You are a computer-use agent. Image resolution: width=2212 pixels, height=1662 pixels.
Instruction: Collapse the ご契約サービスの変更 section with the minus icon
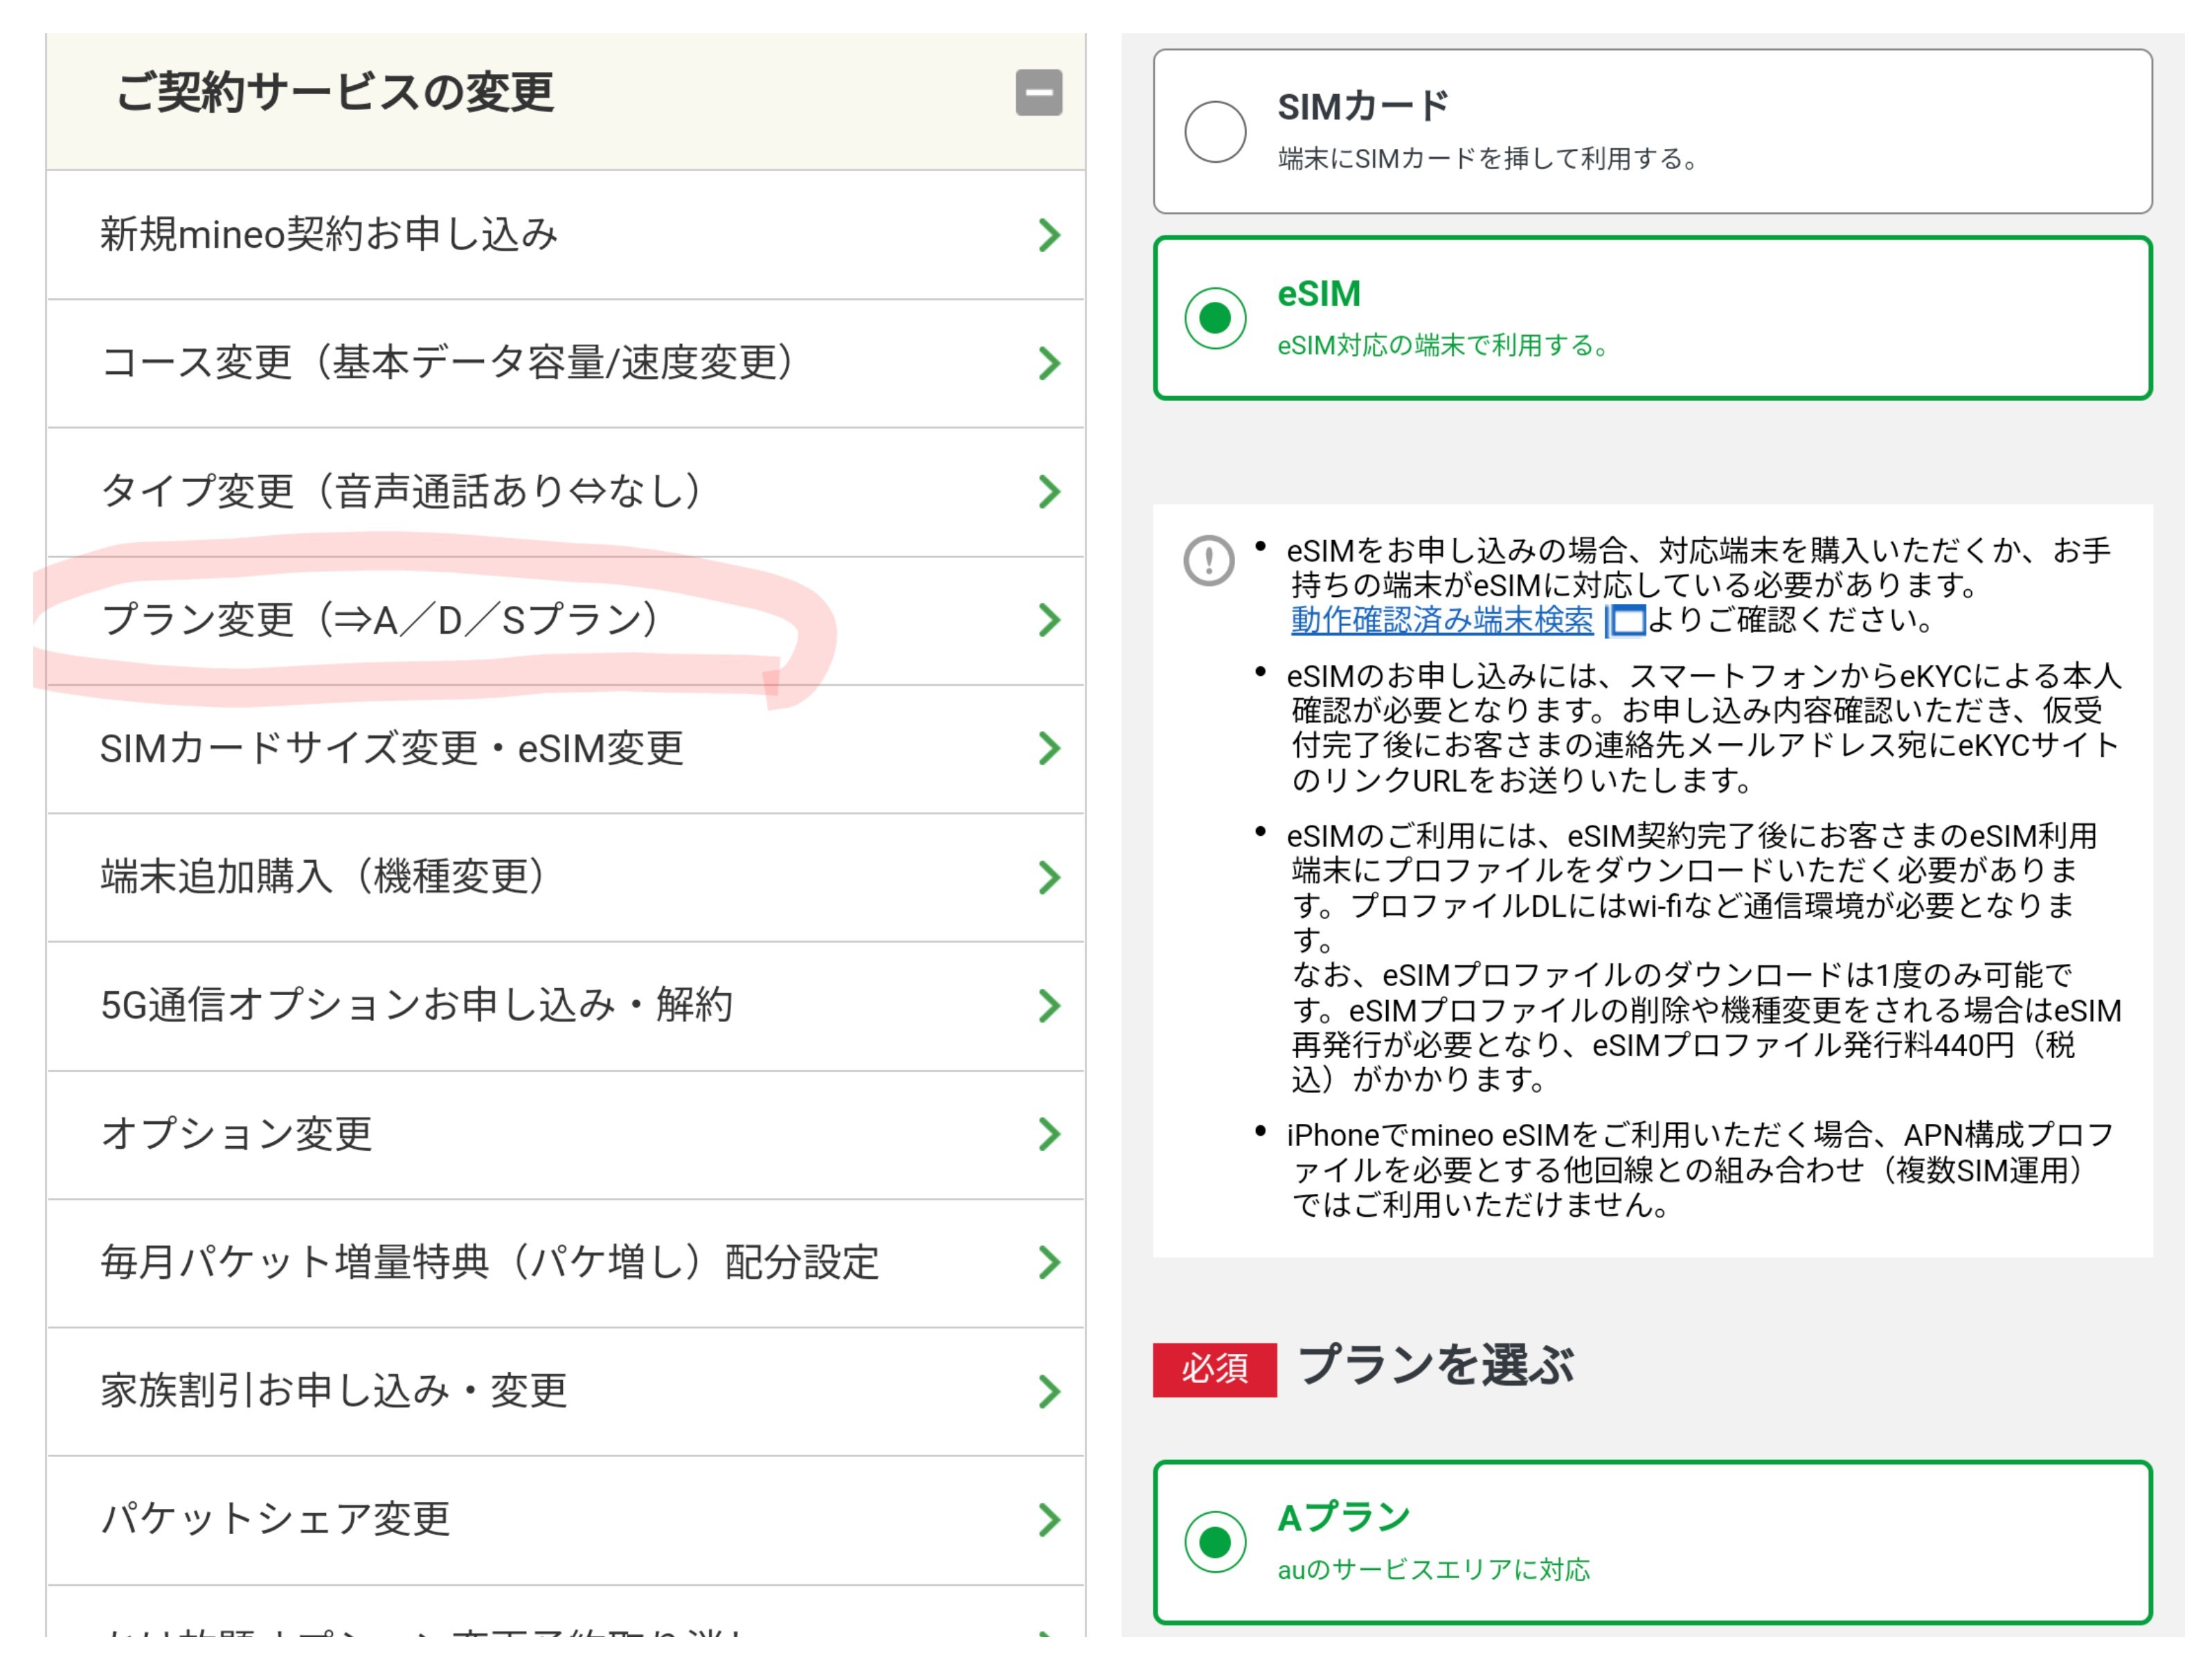tap(1038, 93)
